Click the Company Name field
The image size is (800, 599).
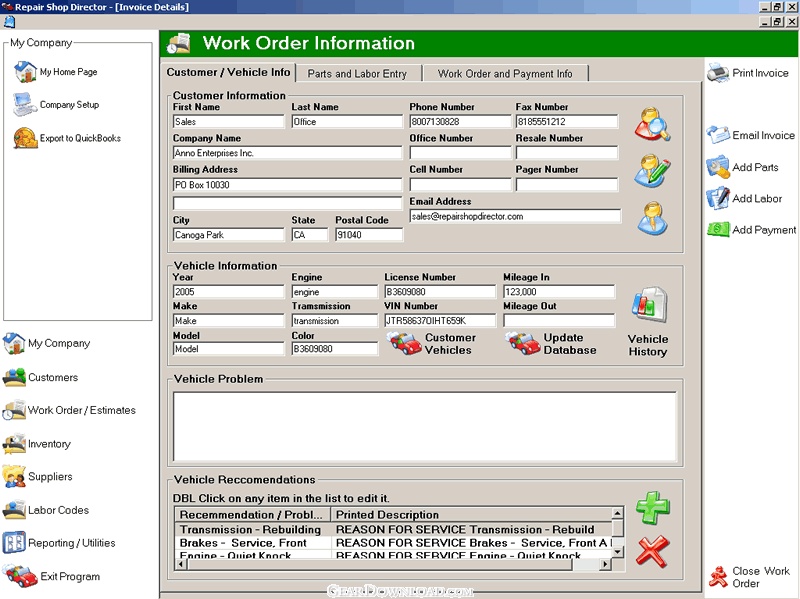pos(287,153)
